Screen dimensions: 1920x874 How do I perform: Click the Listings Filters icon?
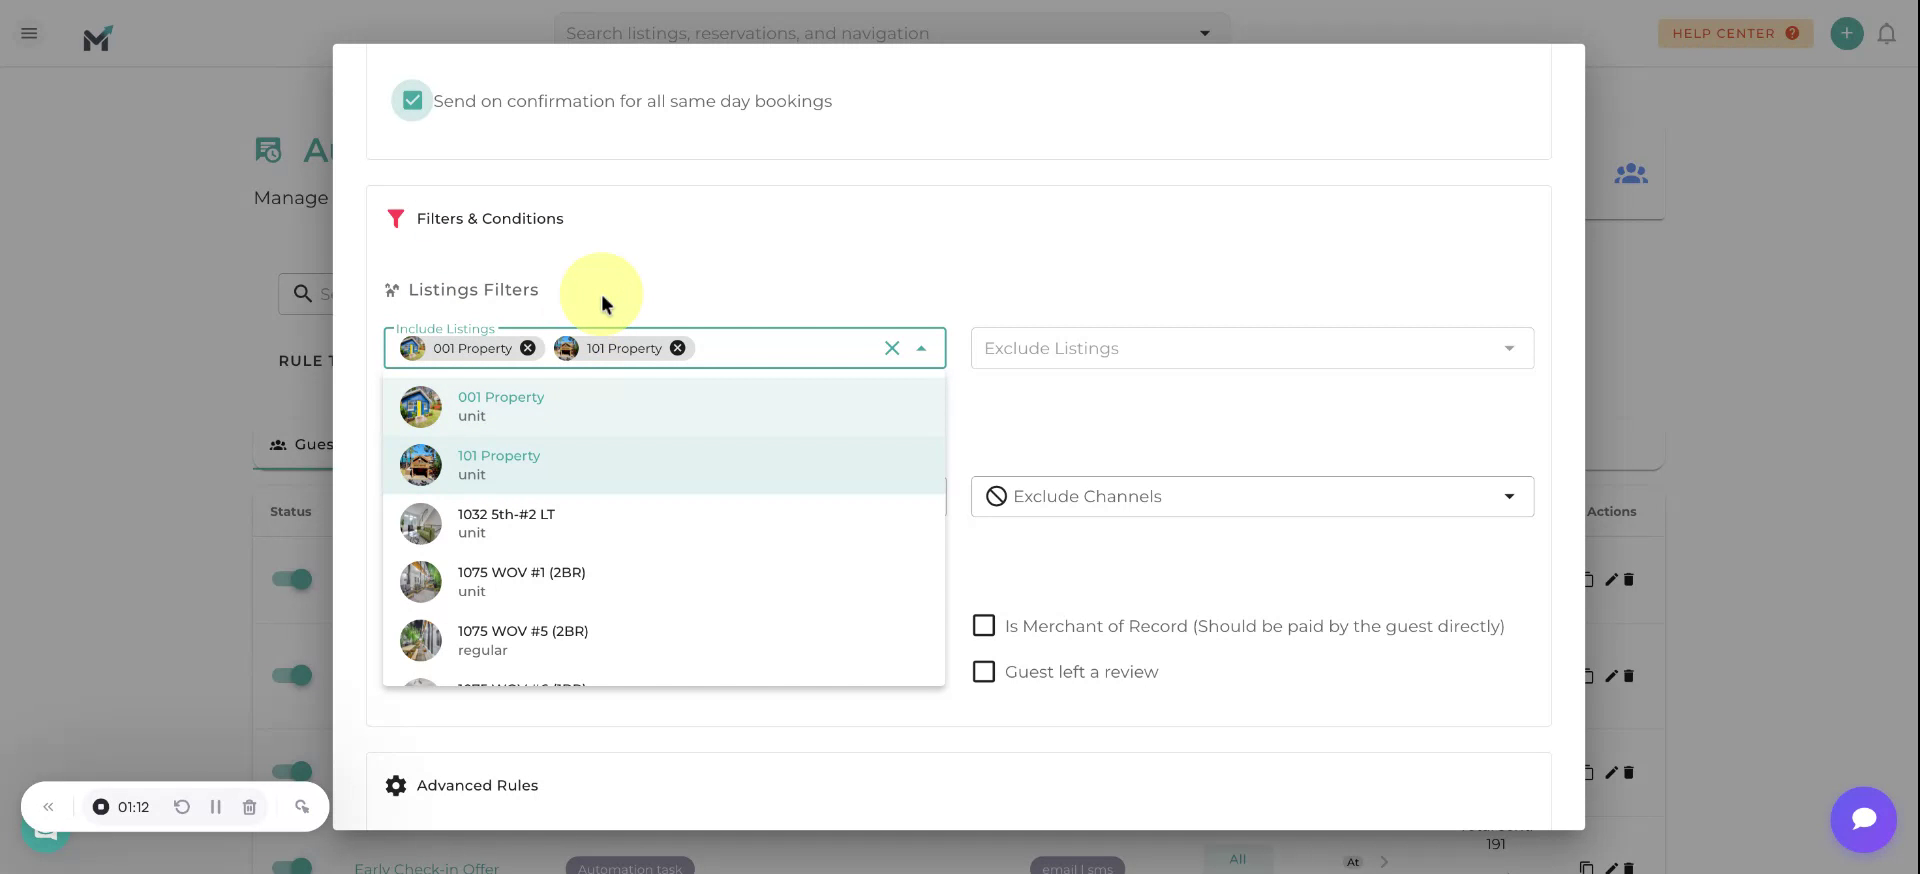click(x=392, y=290)
